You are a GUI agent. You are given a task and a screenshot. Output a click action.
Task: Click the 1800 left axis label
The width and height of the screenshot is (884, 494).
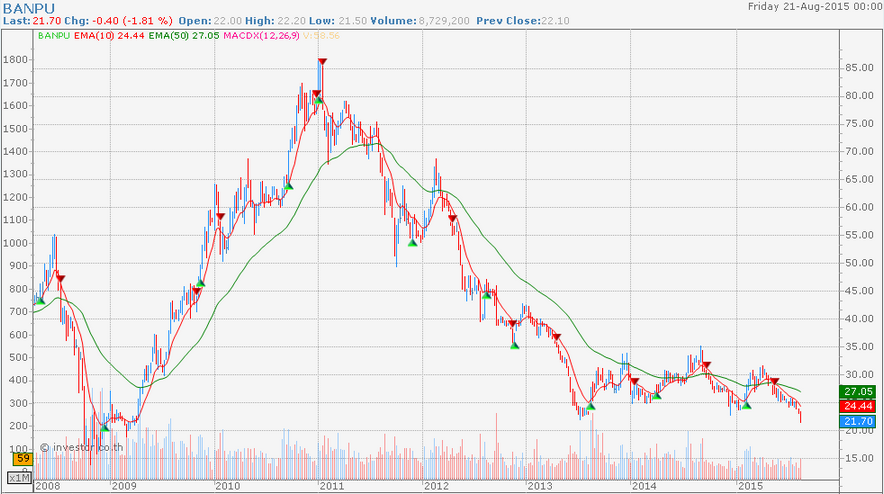point(14,60)
